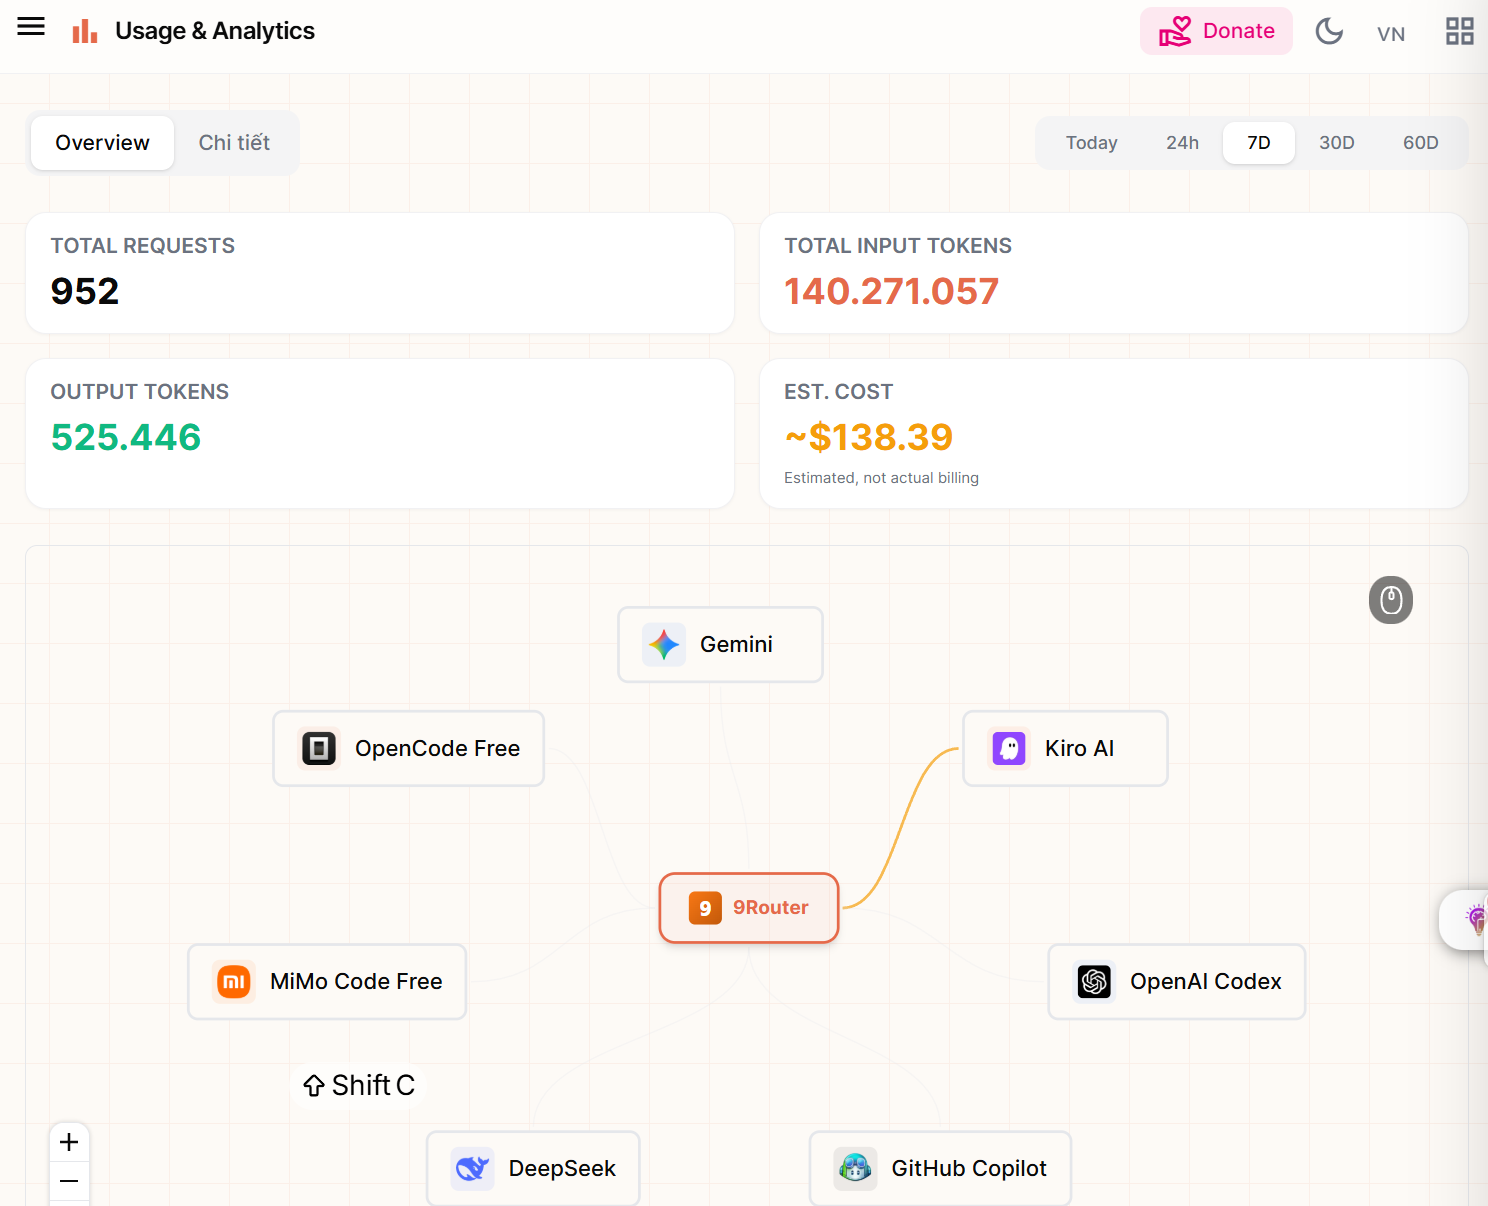Select the 7D time range
1488x1206 pixels.
(x=1259, y=143)
